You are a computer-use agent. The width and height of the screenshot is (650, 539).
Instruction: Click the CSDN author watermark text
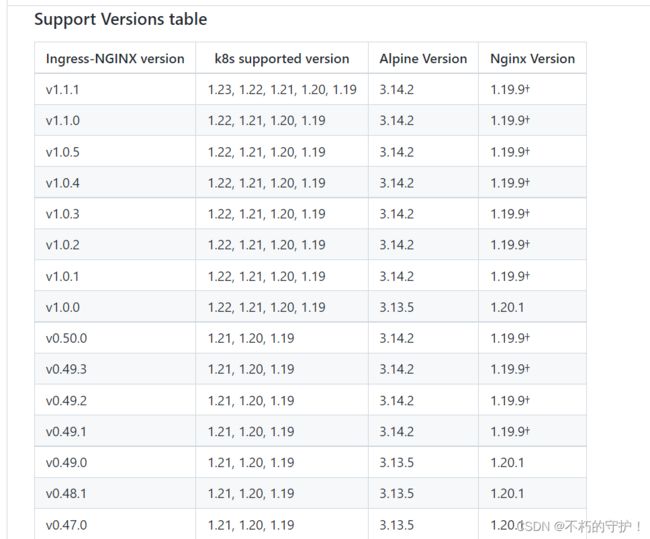pos(580,527)
